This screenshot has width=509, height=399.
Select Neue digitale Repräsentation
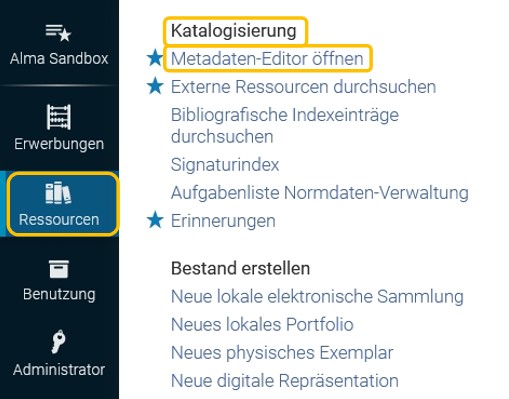(285, 381)
